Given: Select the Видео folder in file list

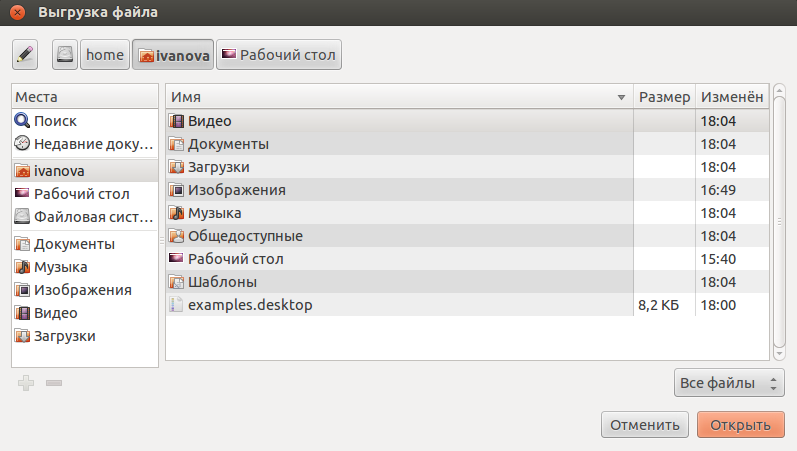Looking at the screenshot, I should [210, 121].
